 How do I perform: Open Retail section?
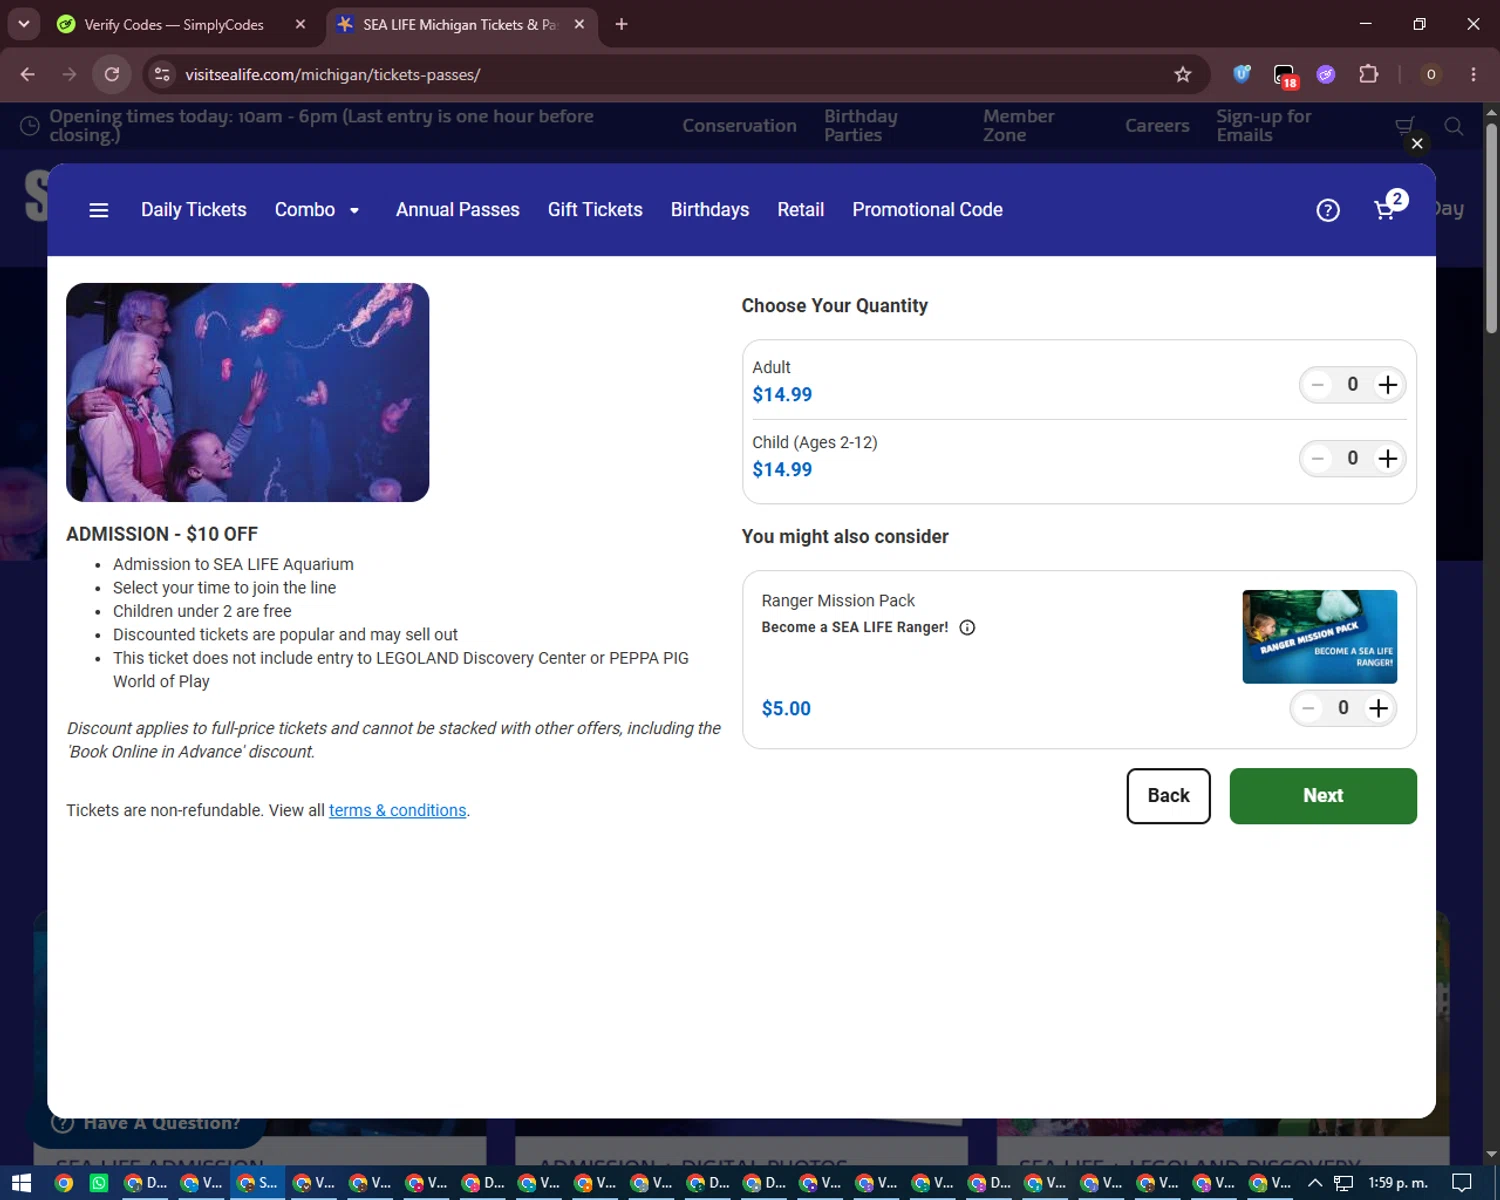(801, 210)
